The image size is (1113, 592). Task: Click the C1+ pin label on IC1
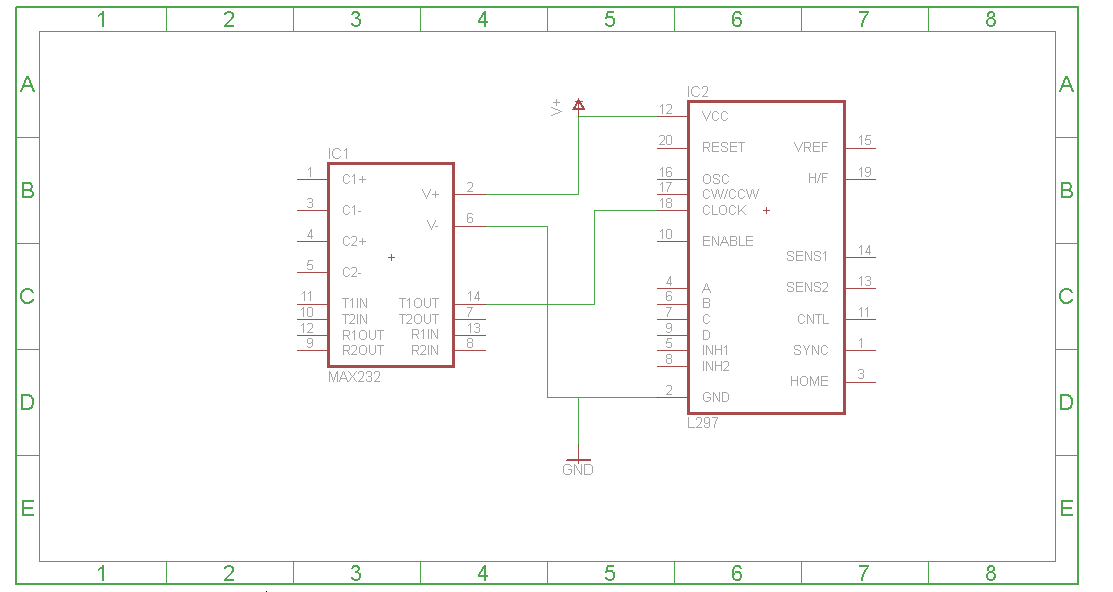(354, 179)
